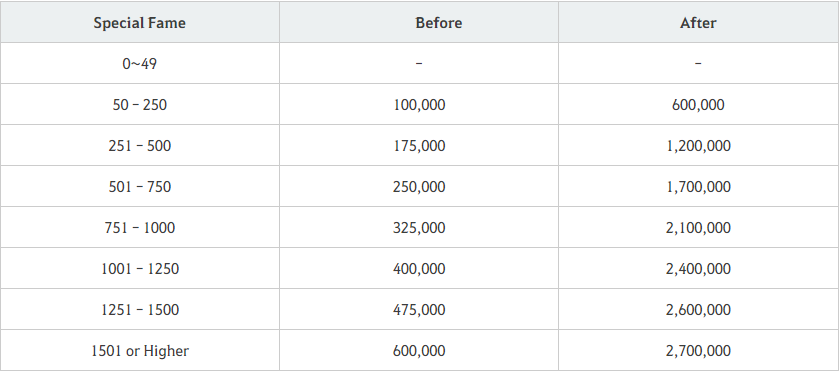Image resolution: width=839 pixels, height=372 pixels.
Task: Click the 2,700,000 After value
Action: click(x=698, y=351)
